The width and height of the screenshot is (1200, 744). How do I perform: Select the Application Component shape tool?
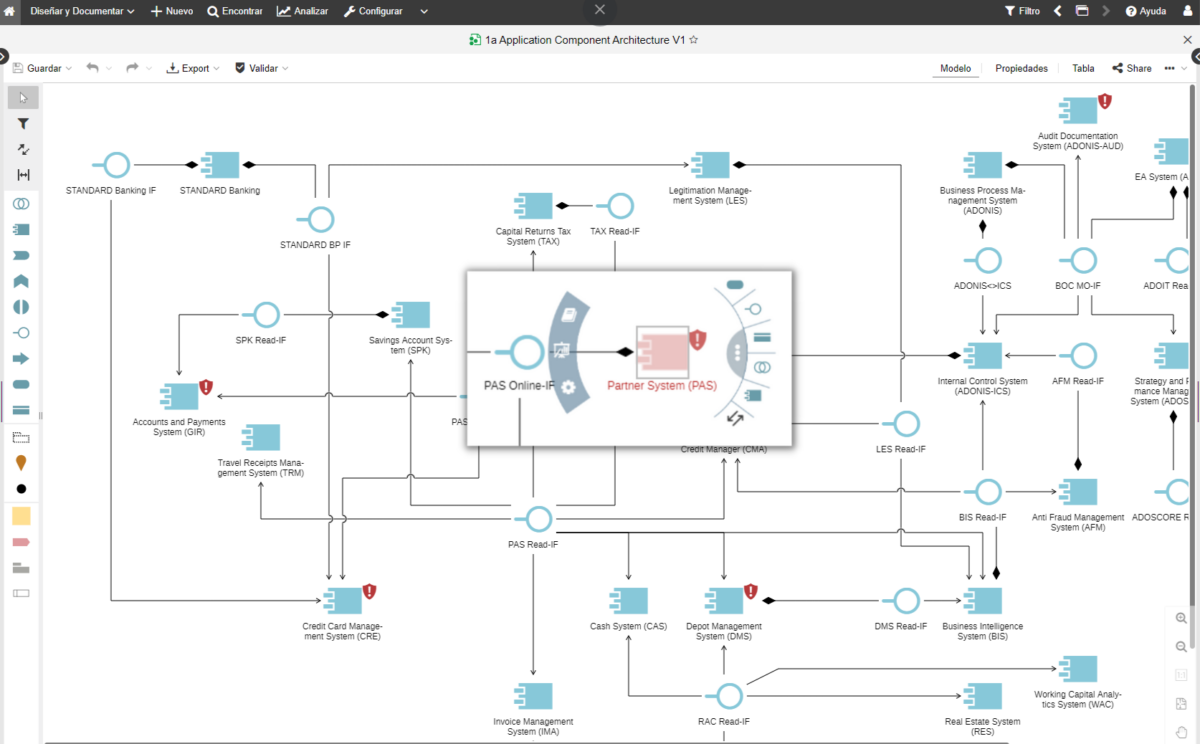pyautogui.click(x=22, y=229)
